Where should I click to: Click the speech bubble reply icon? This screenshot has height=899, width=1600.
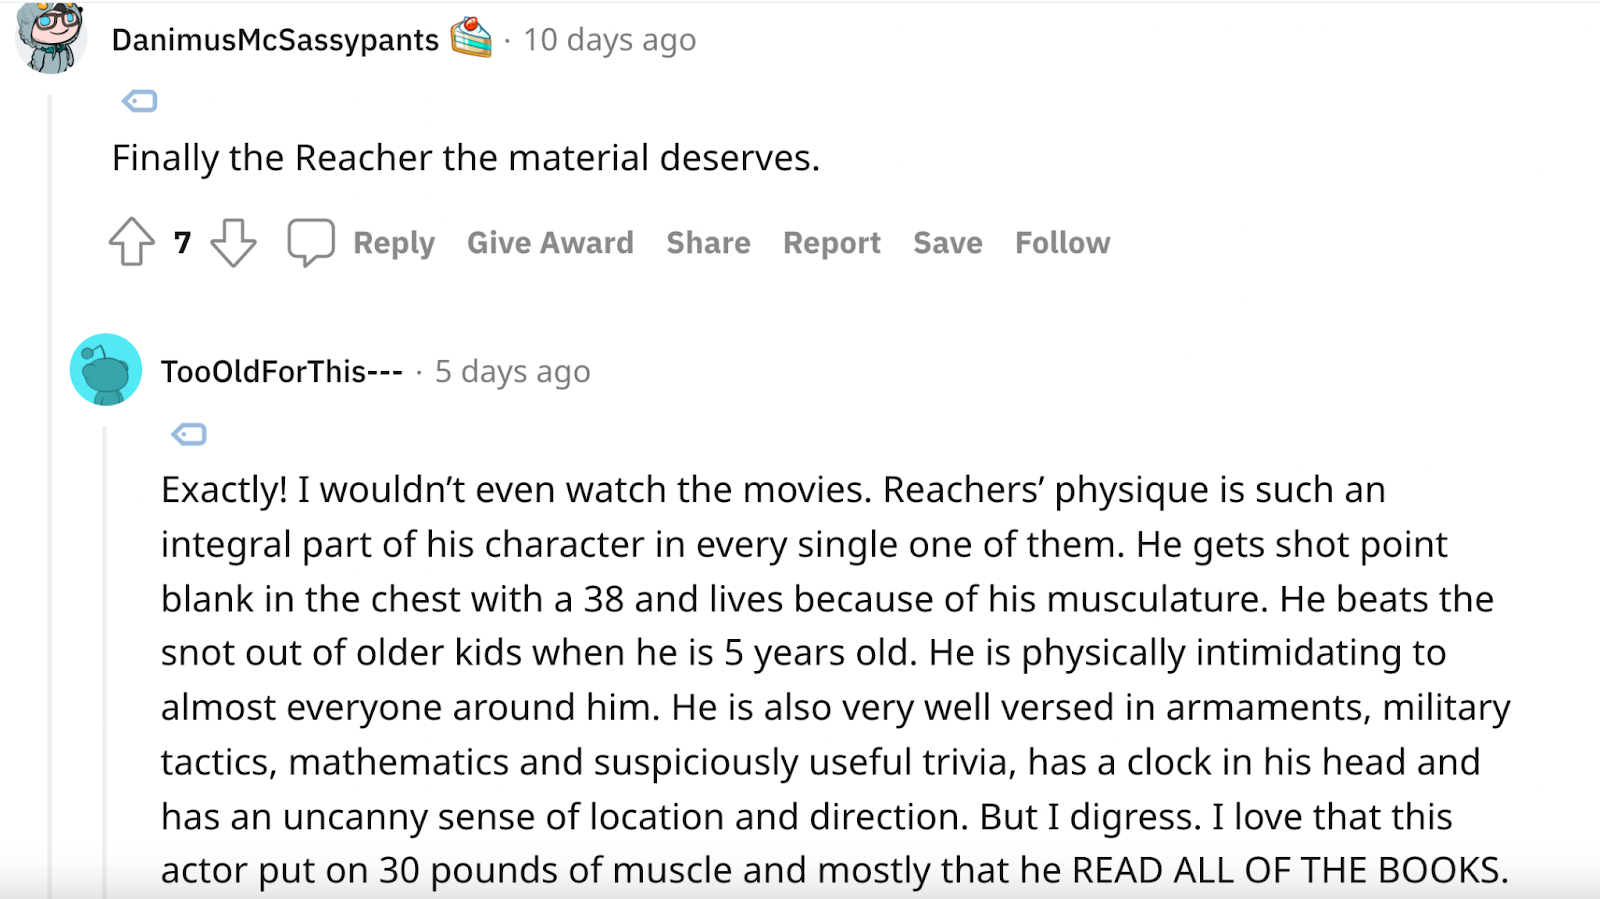point(310,242)
